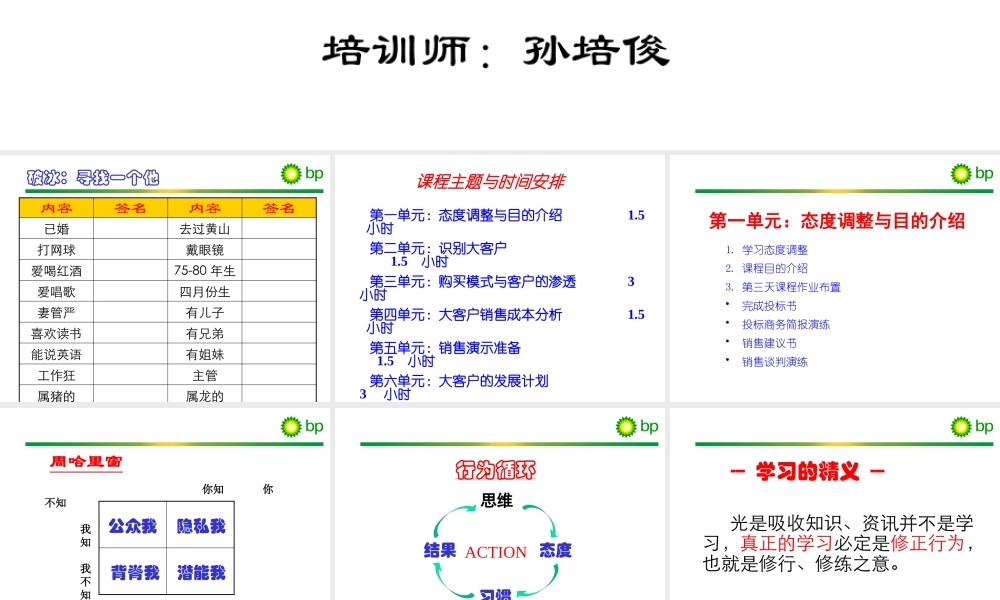
Task: Select list item 课程目的介绍
Action: click(775, 268)
